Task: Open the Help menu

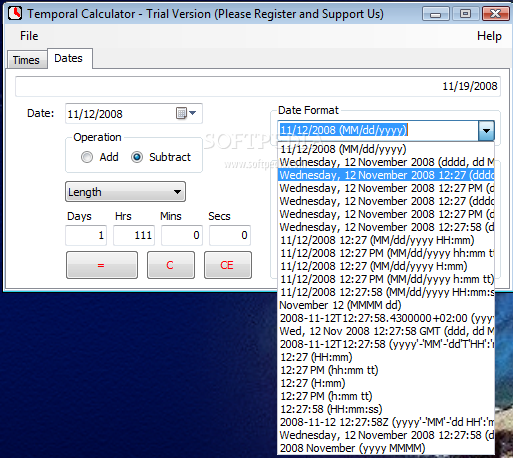Action: tap(489, 36)
